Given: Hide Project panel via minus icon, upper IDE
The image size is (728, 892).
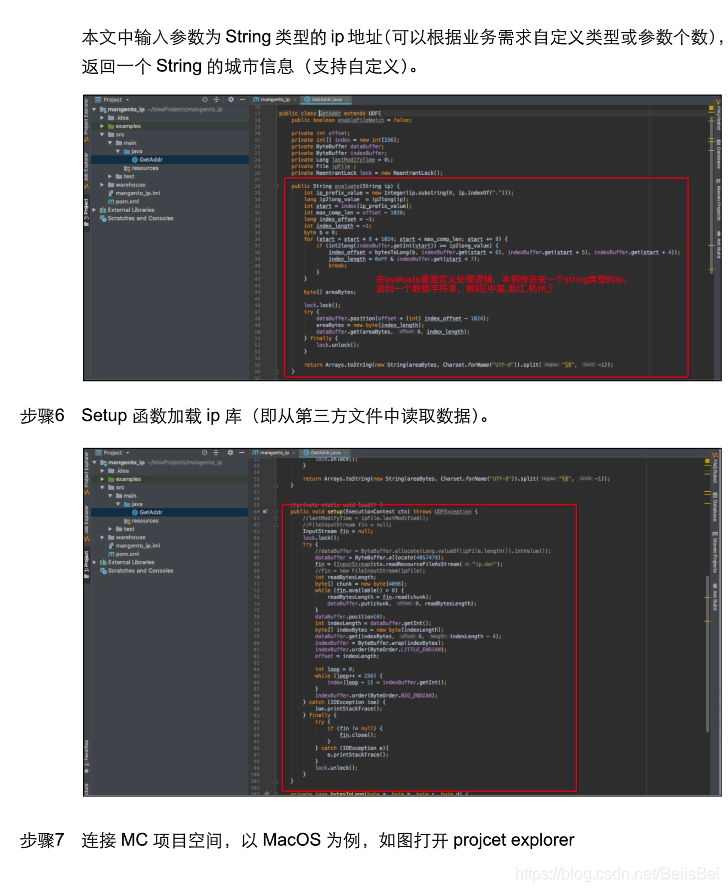Looking at the screenshot, I should 242,100.
